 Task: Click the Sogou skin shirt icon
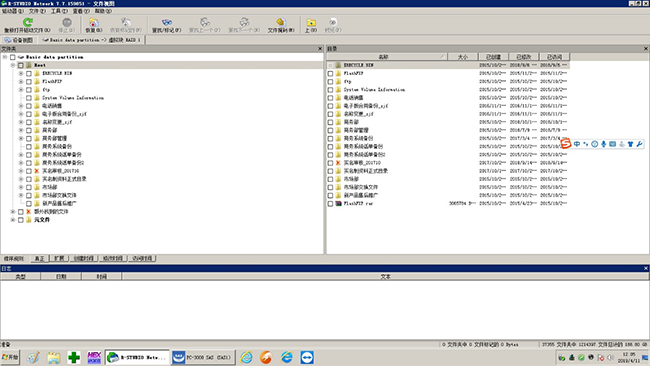[x=631, y=144]
